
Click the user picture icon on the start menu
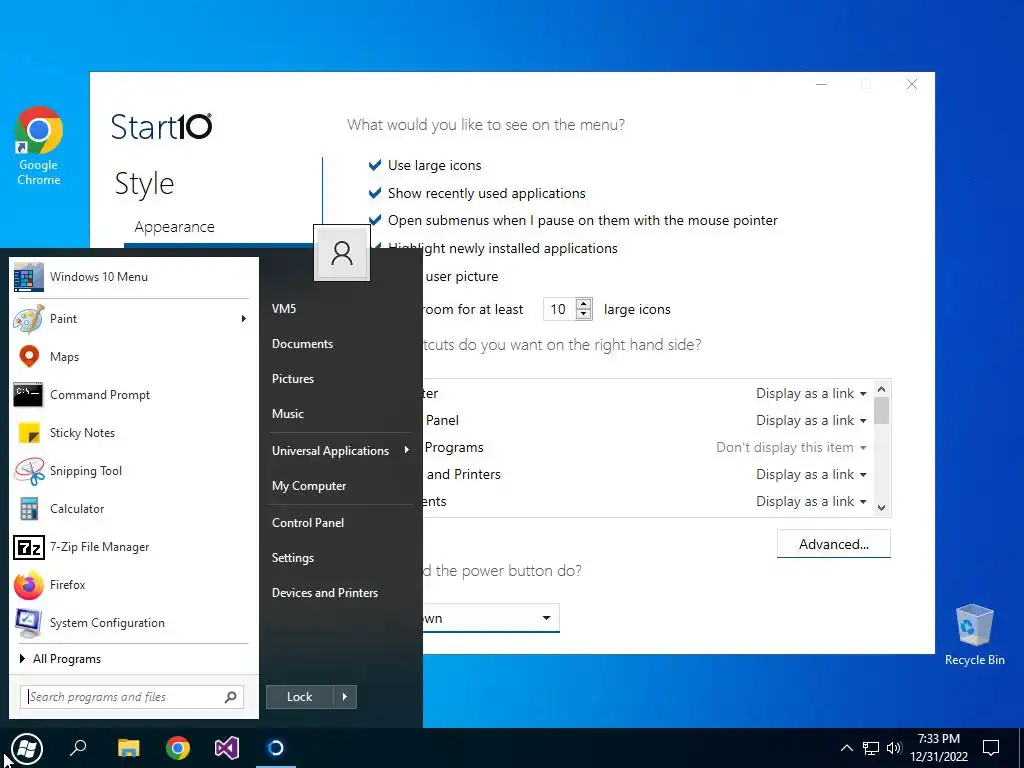point(342,253)
